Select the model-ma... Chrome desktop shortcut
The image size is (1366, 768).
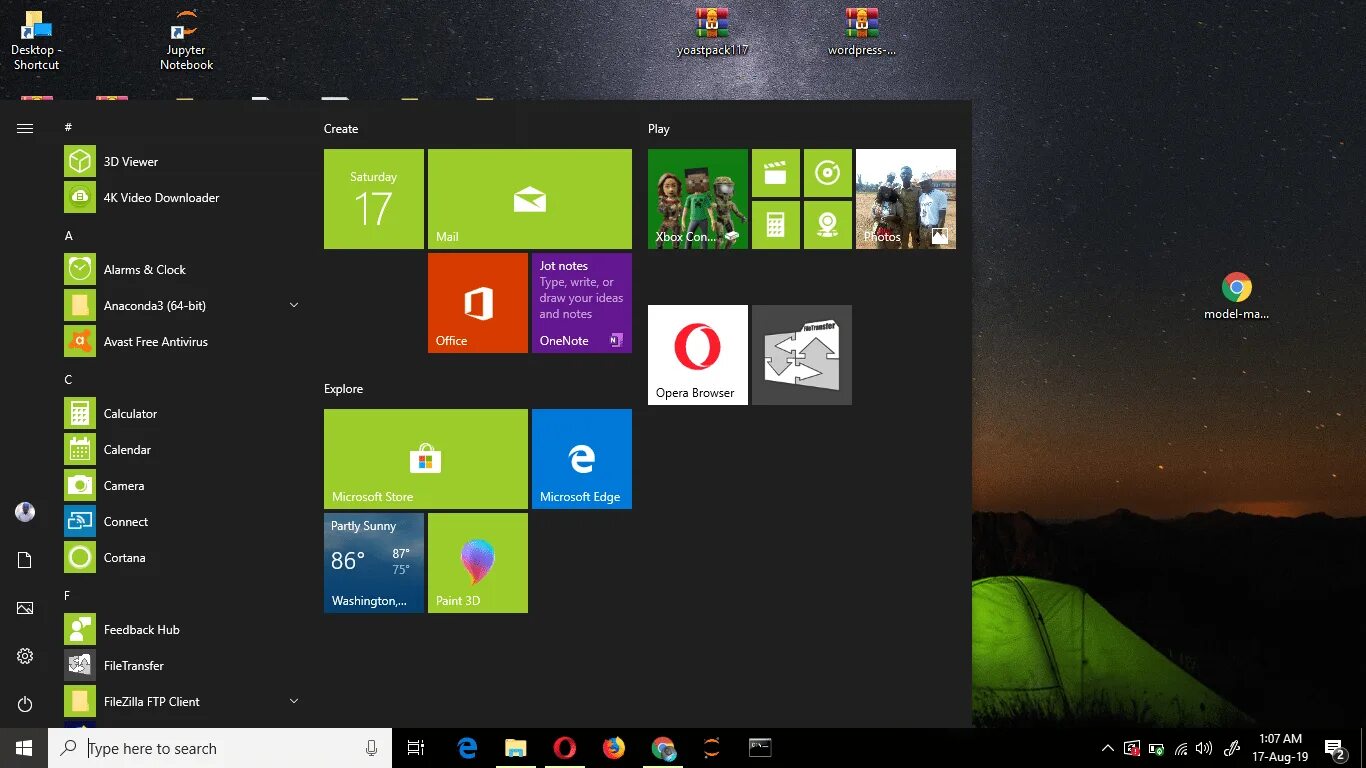click(x=1237, y=297)
